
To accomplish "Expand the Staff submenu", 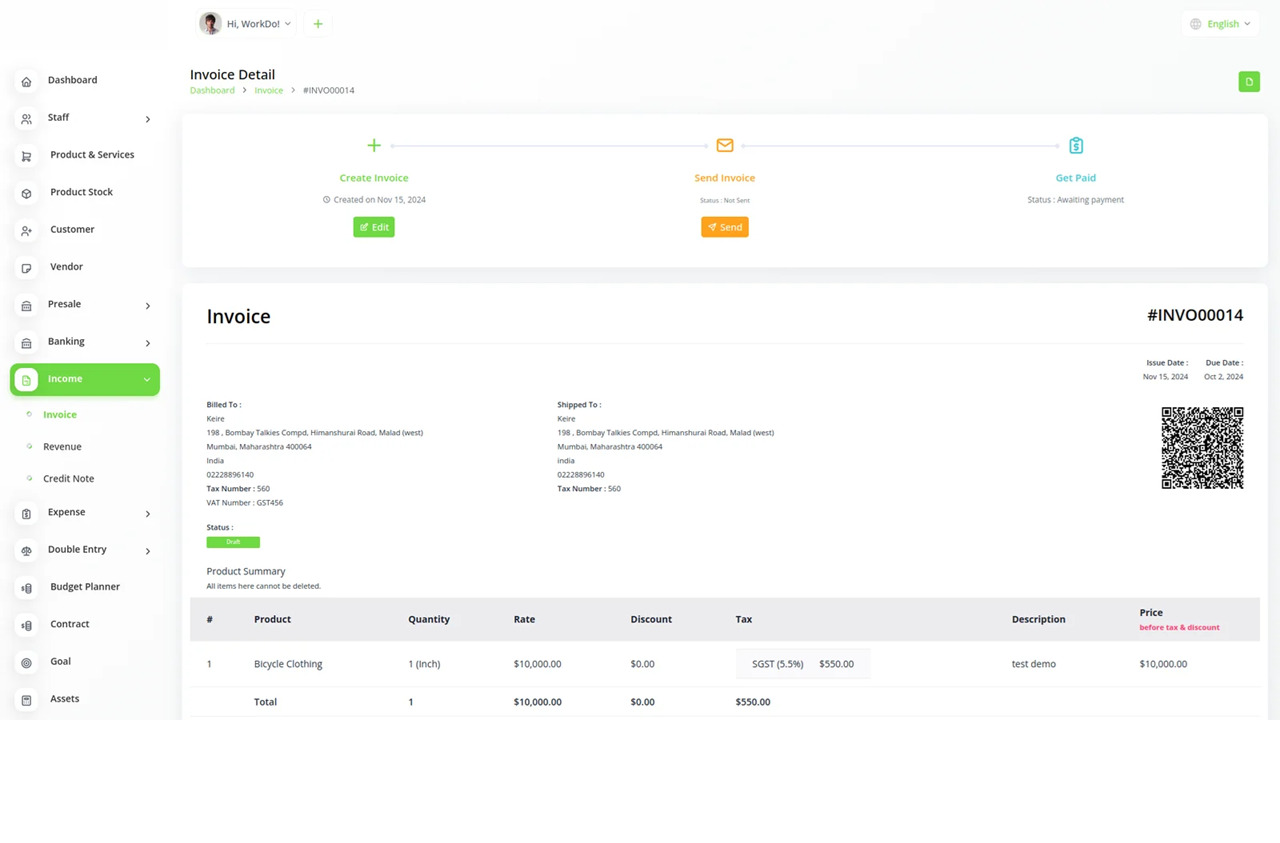I will 148,119.
